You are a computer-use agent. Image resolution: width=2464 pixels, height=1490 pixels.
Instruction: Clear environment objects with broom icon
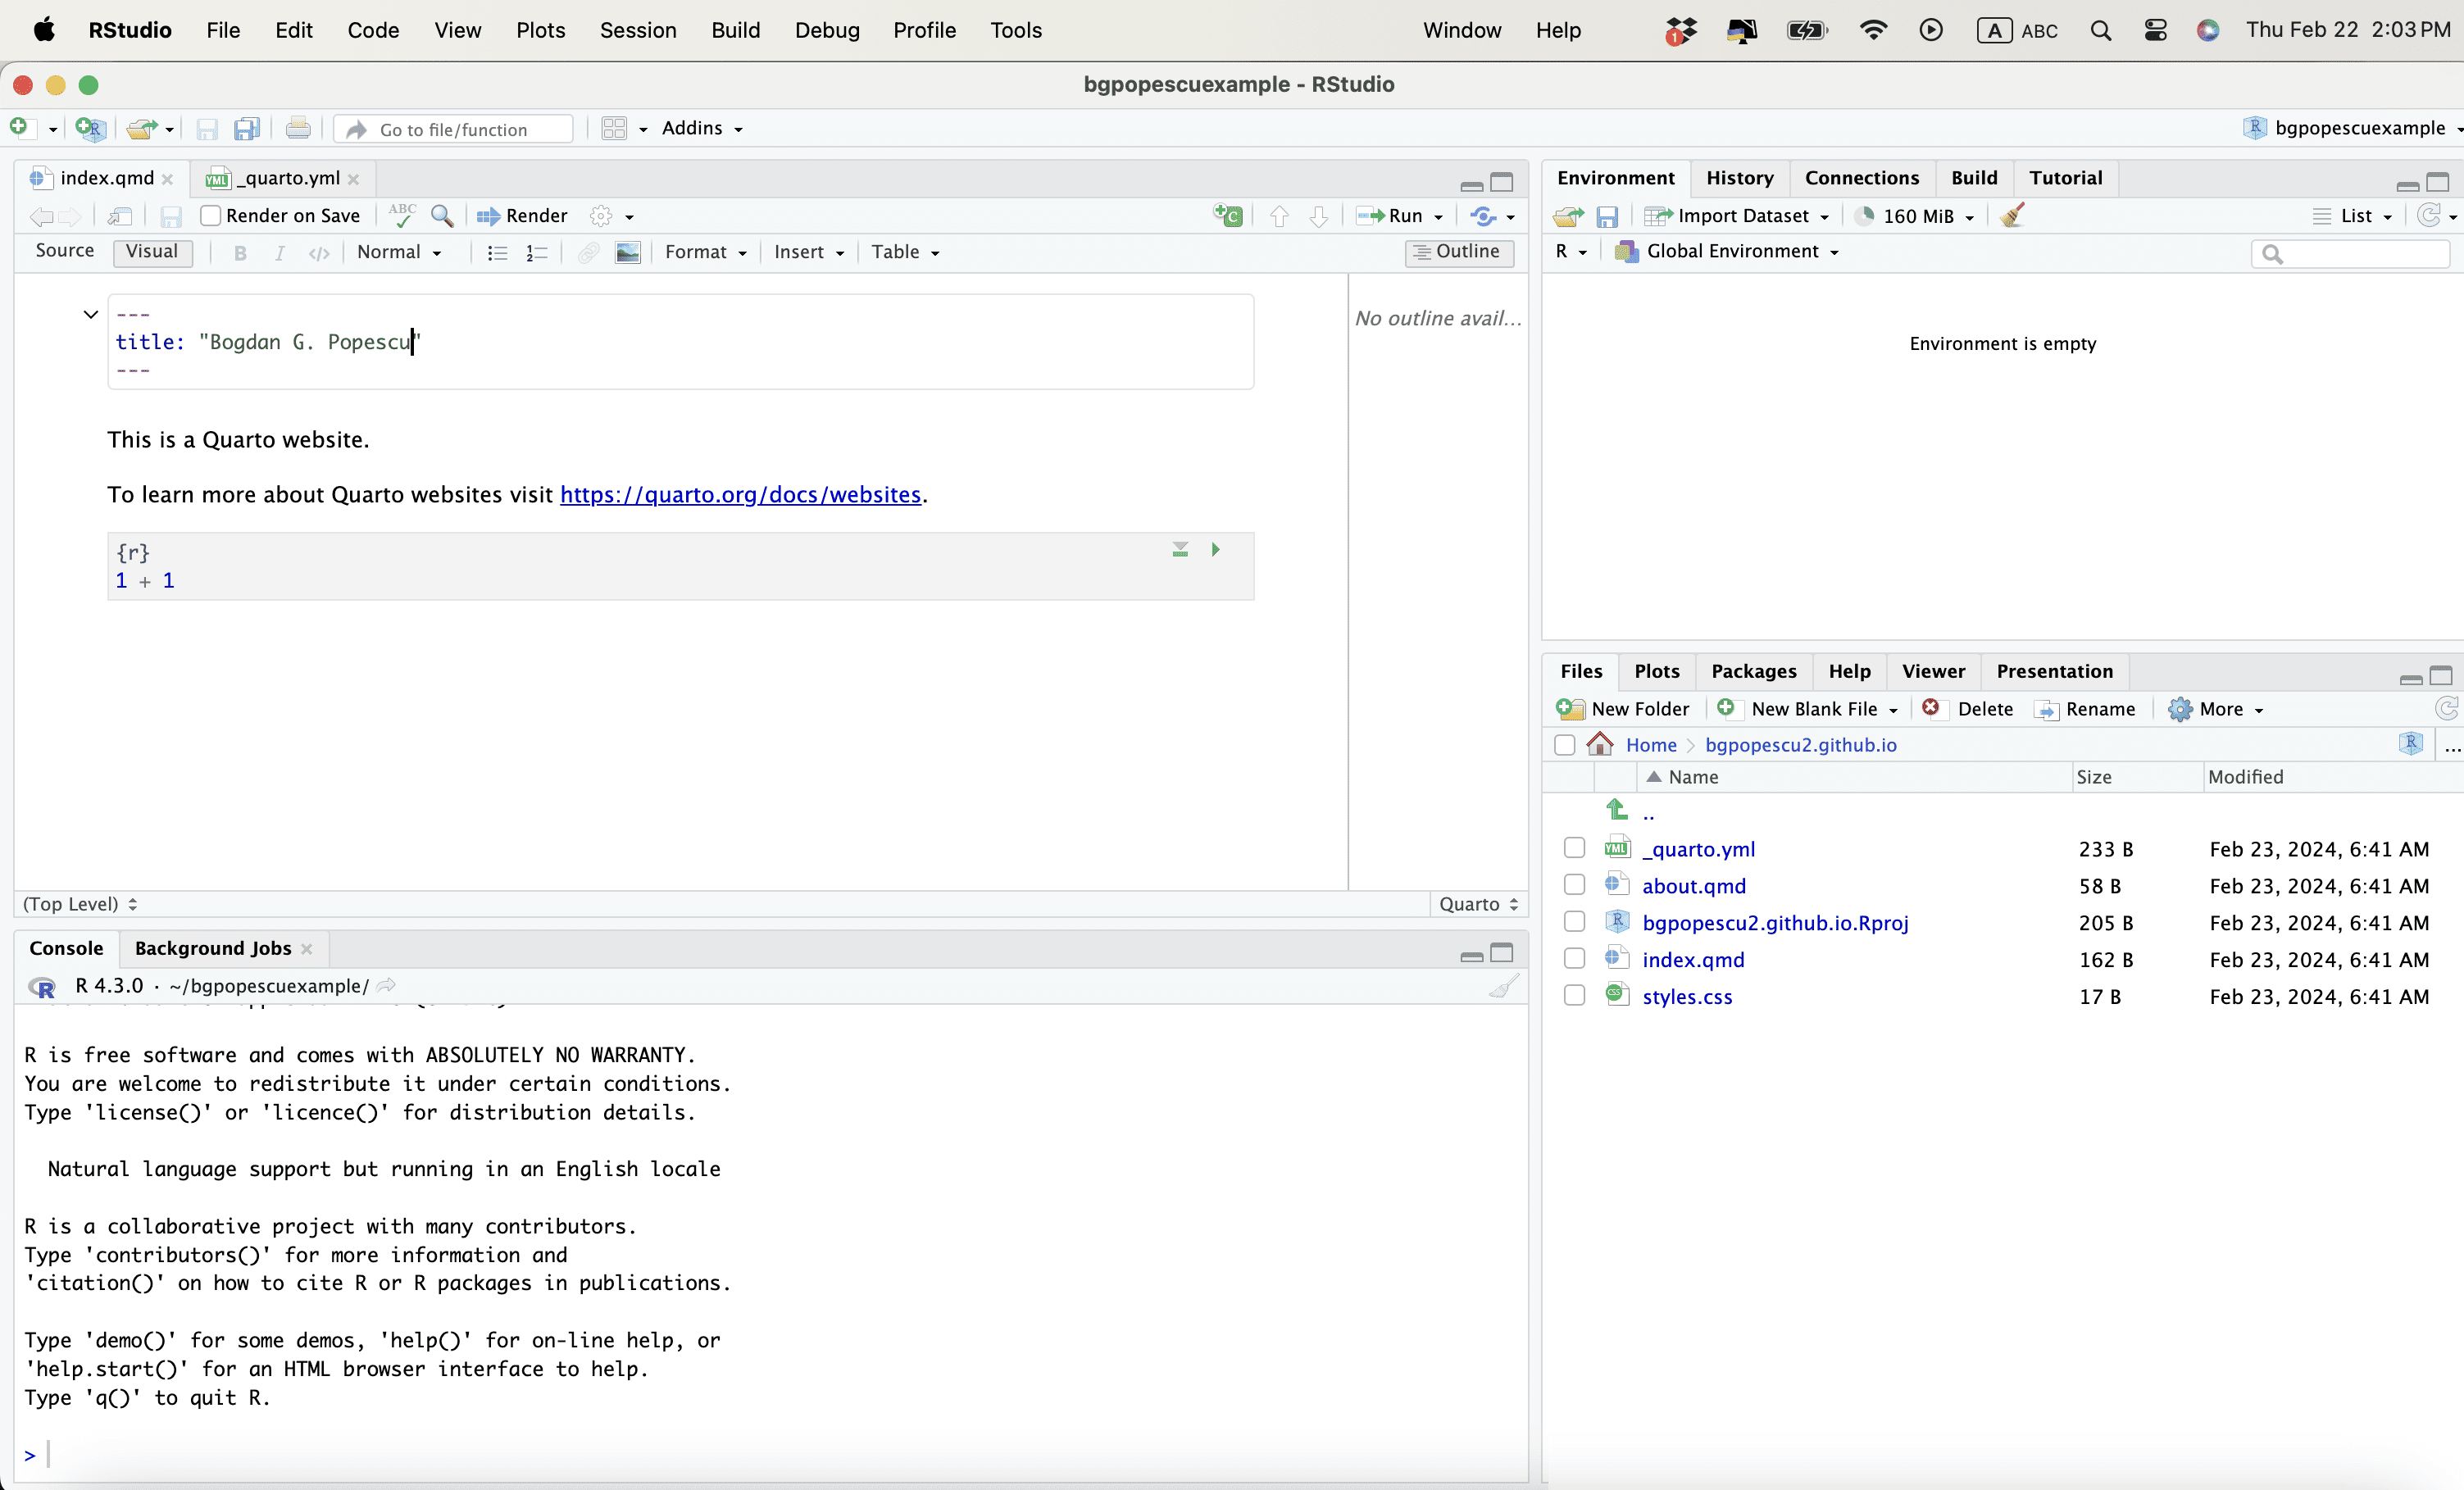pyautogui.click(x=2013, y=216)
